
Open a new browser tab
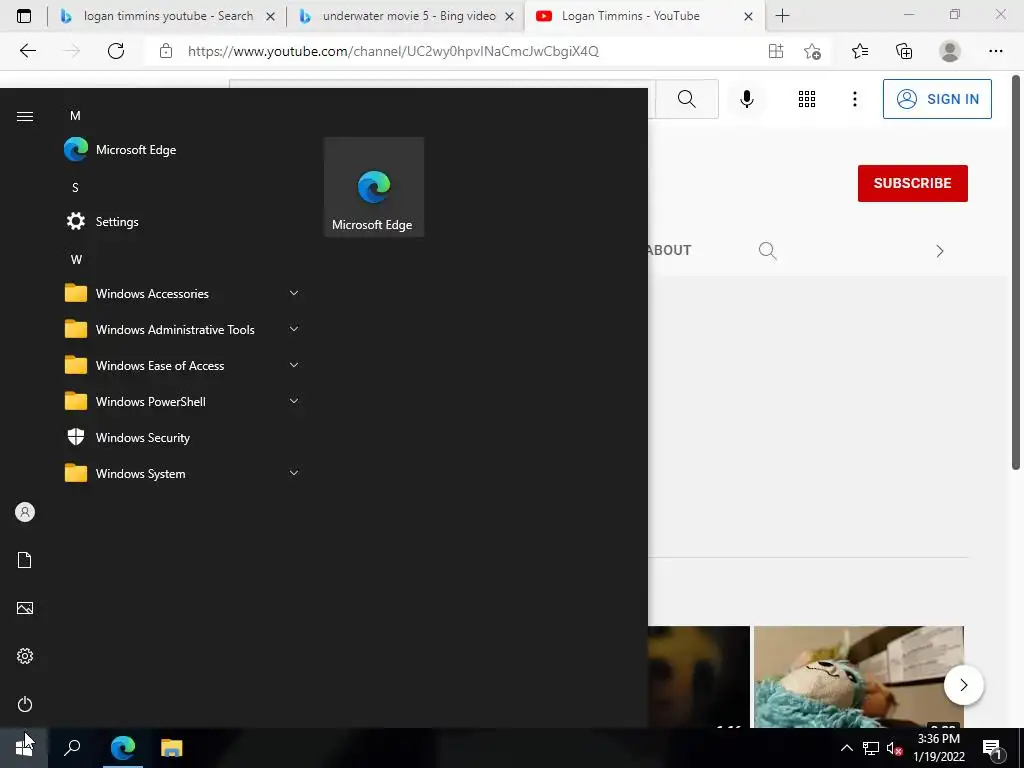click(782, 16)
